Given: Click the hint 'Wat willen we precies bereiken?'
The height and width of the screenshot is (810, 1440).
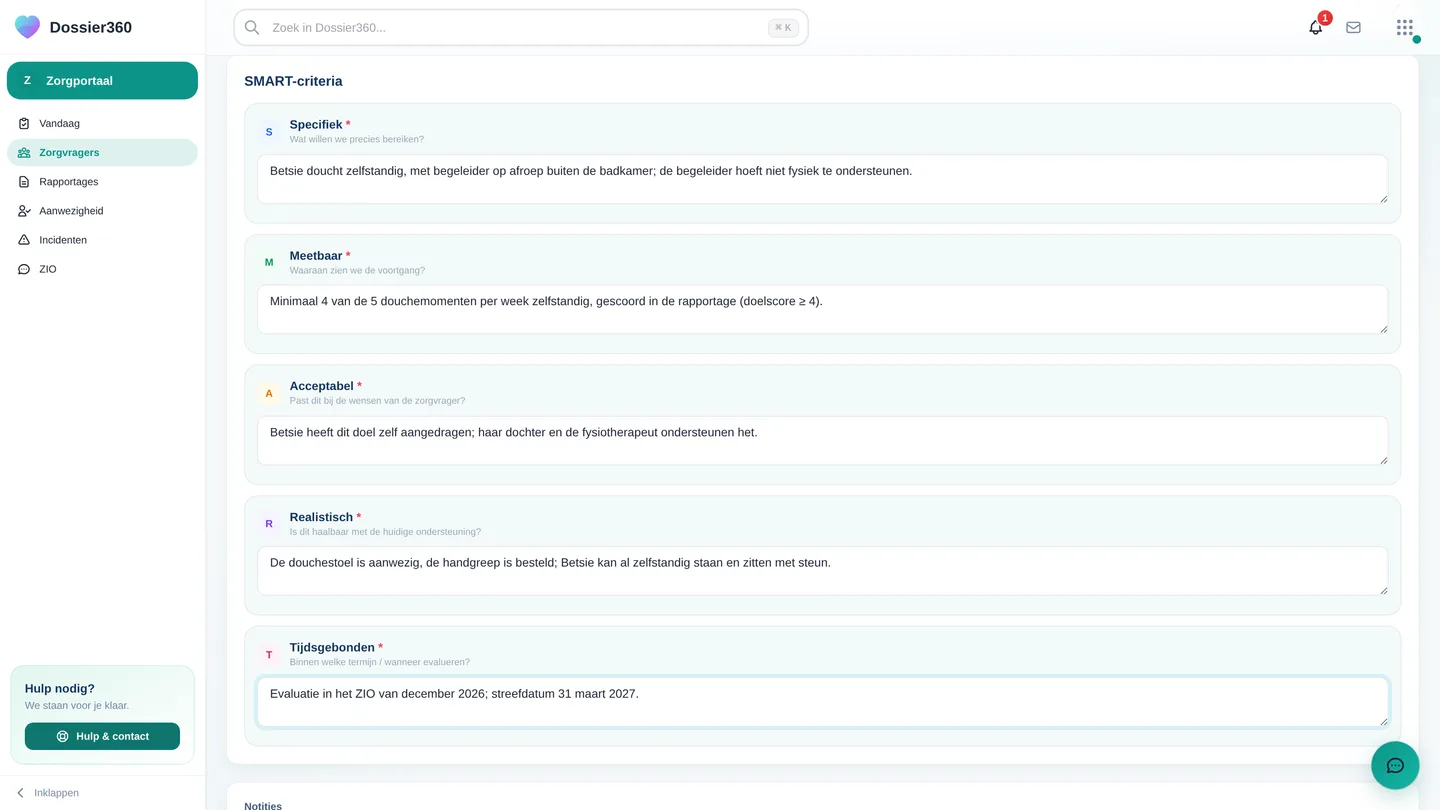Looking at the screenshot, I should point(357,139).
